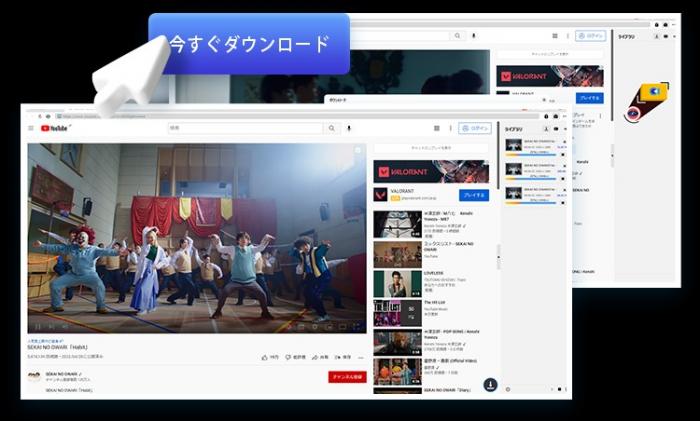Click the ライブラリ panel header, front window
This screenshot has width=700, height=421.
tap(513, 129)
